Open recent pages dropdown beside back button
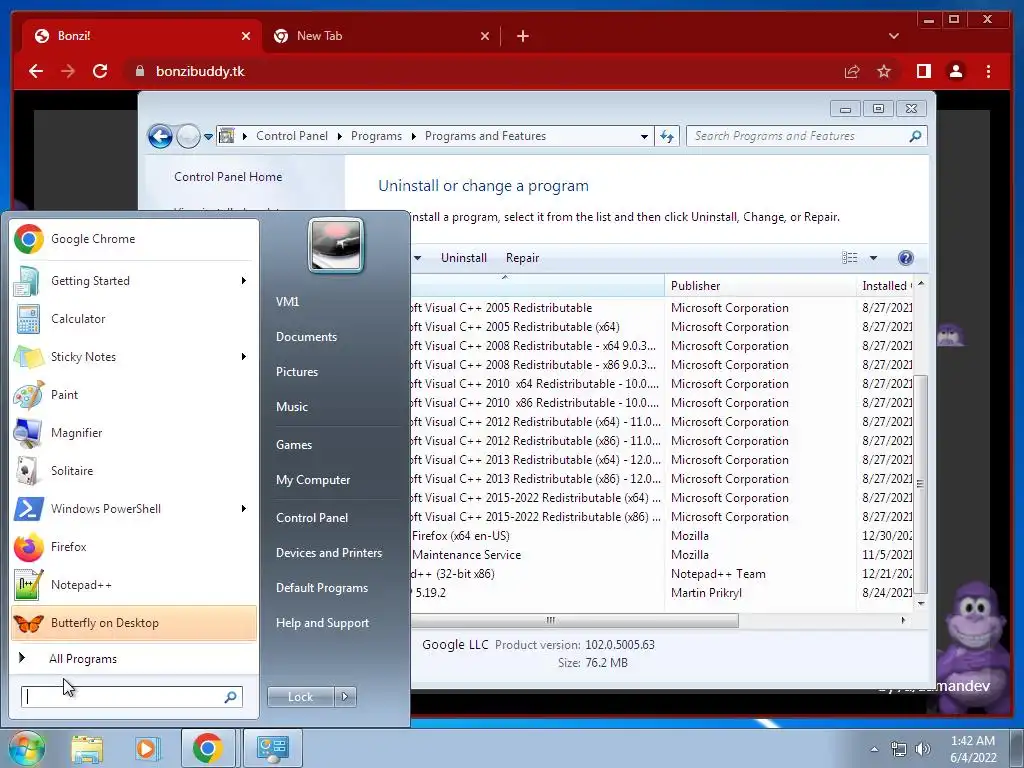Screen dimensions: 1024x768 208,136
